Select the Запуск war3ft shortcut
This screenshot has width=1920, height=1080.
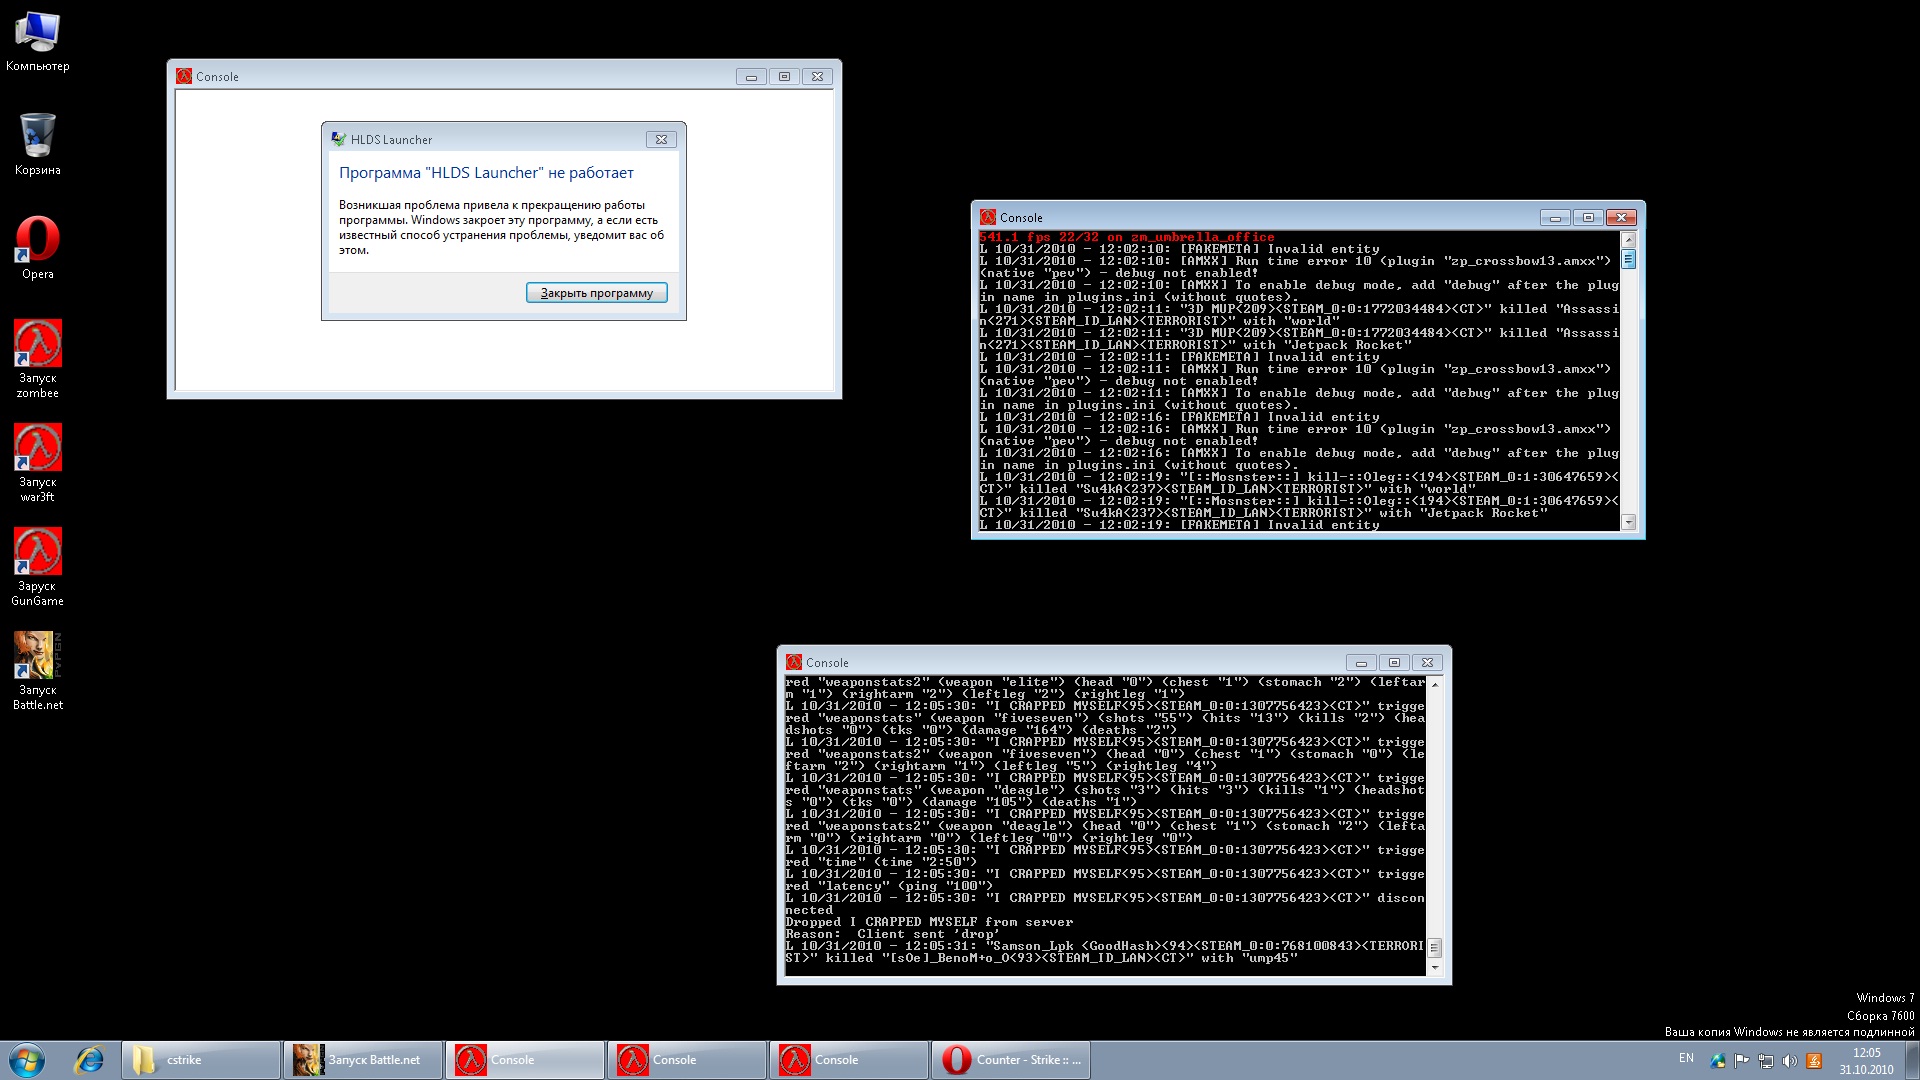(38, 463)
